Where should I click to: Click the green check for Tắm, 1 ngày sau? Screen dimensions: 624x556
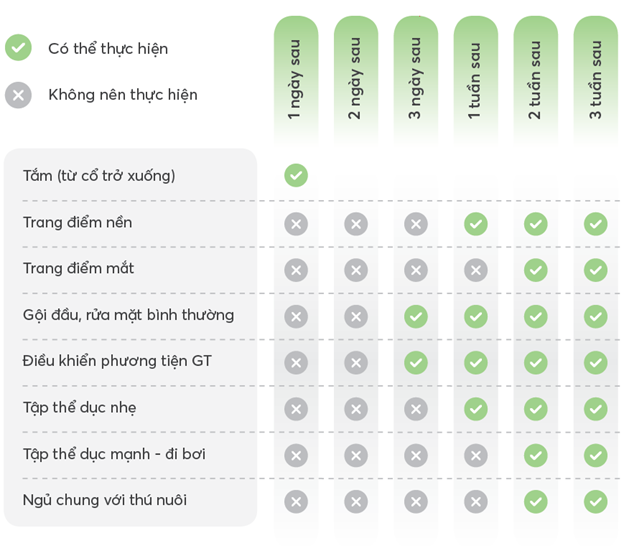(296, 176)
